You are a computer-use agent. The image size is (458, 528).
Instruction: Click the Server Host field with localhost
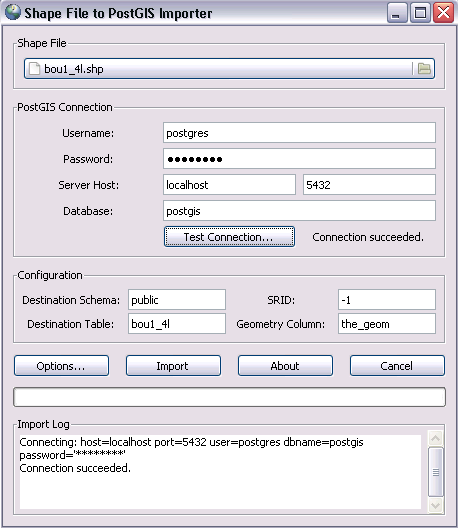[x=229, y=185]
